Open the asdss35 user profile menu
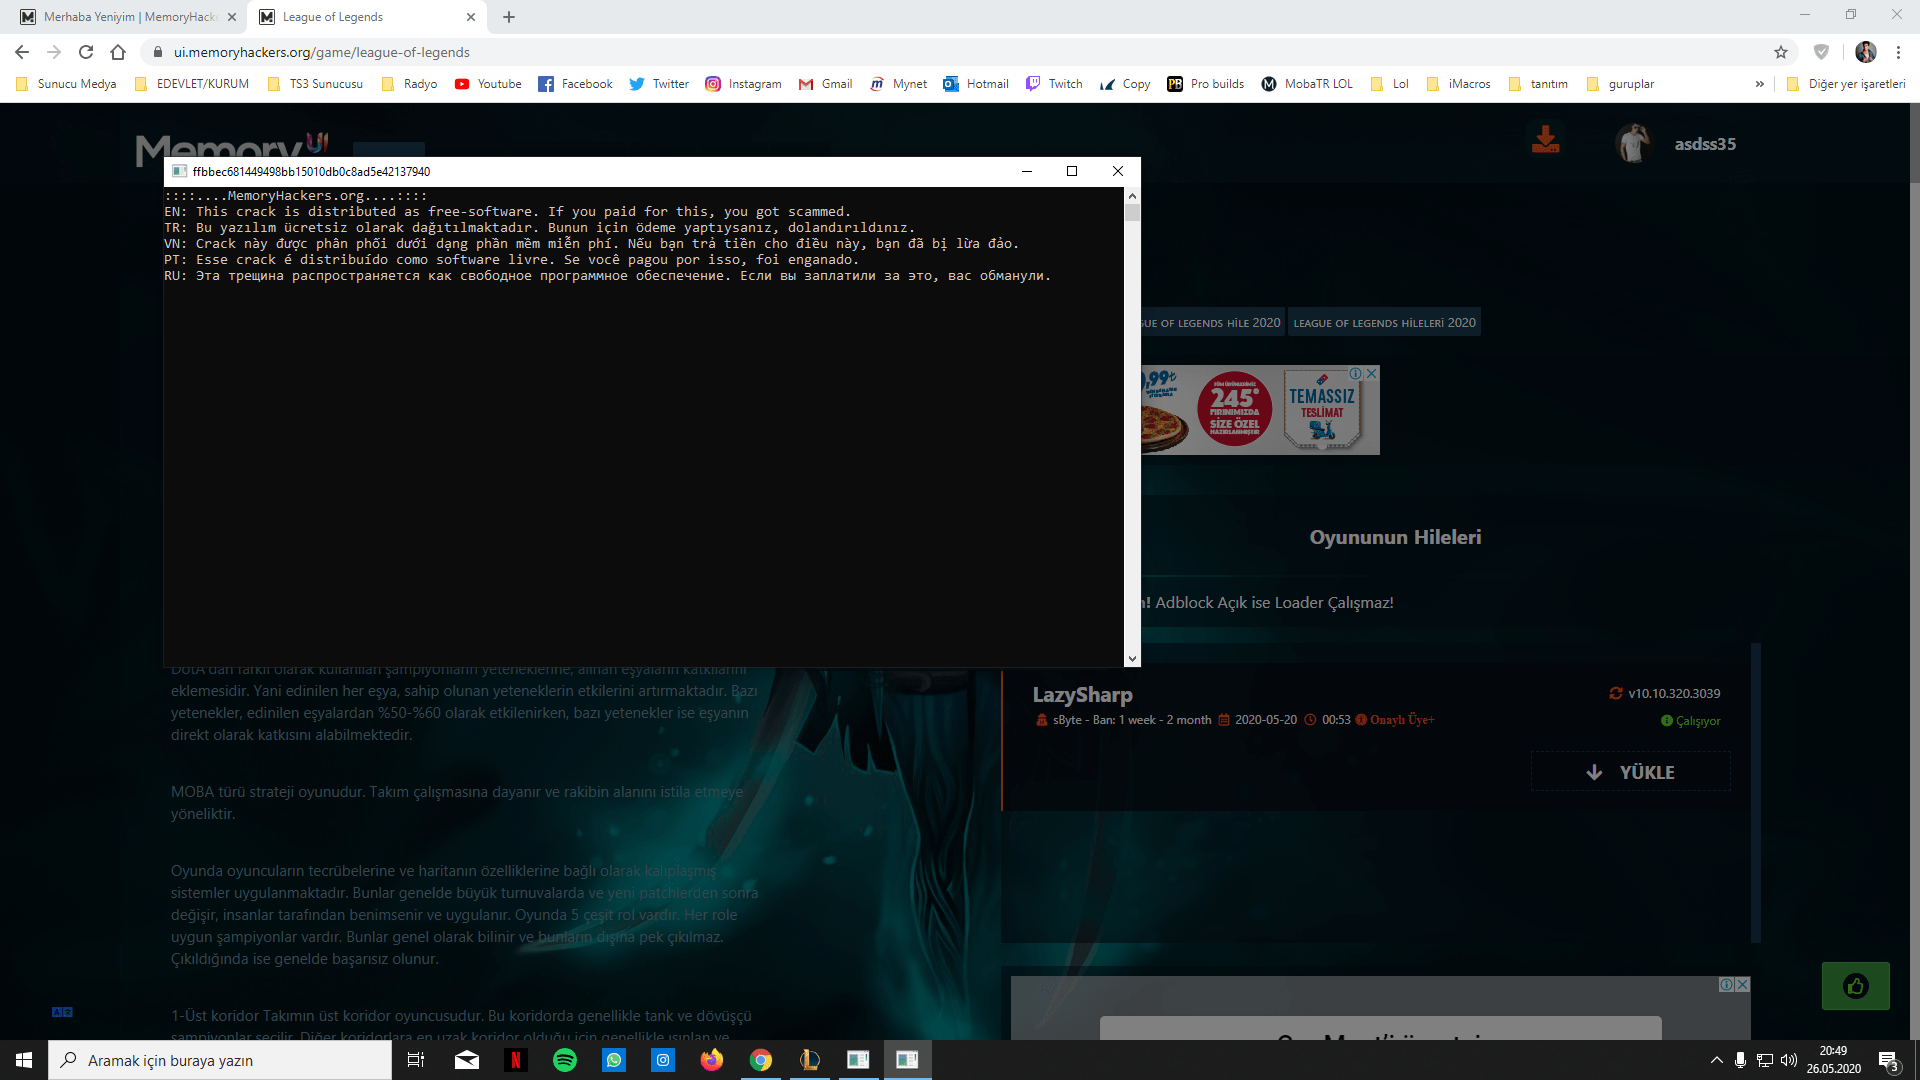1920x1080 pixels. coord(1676,144)
